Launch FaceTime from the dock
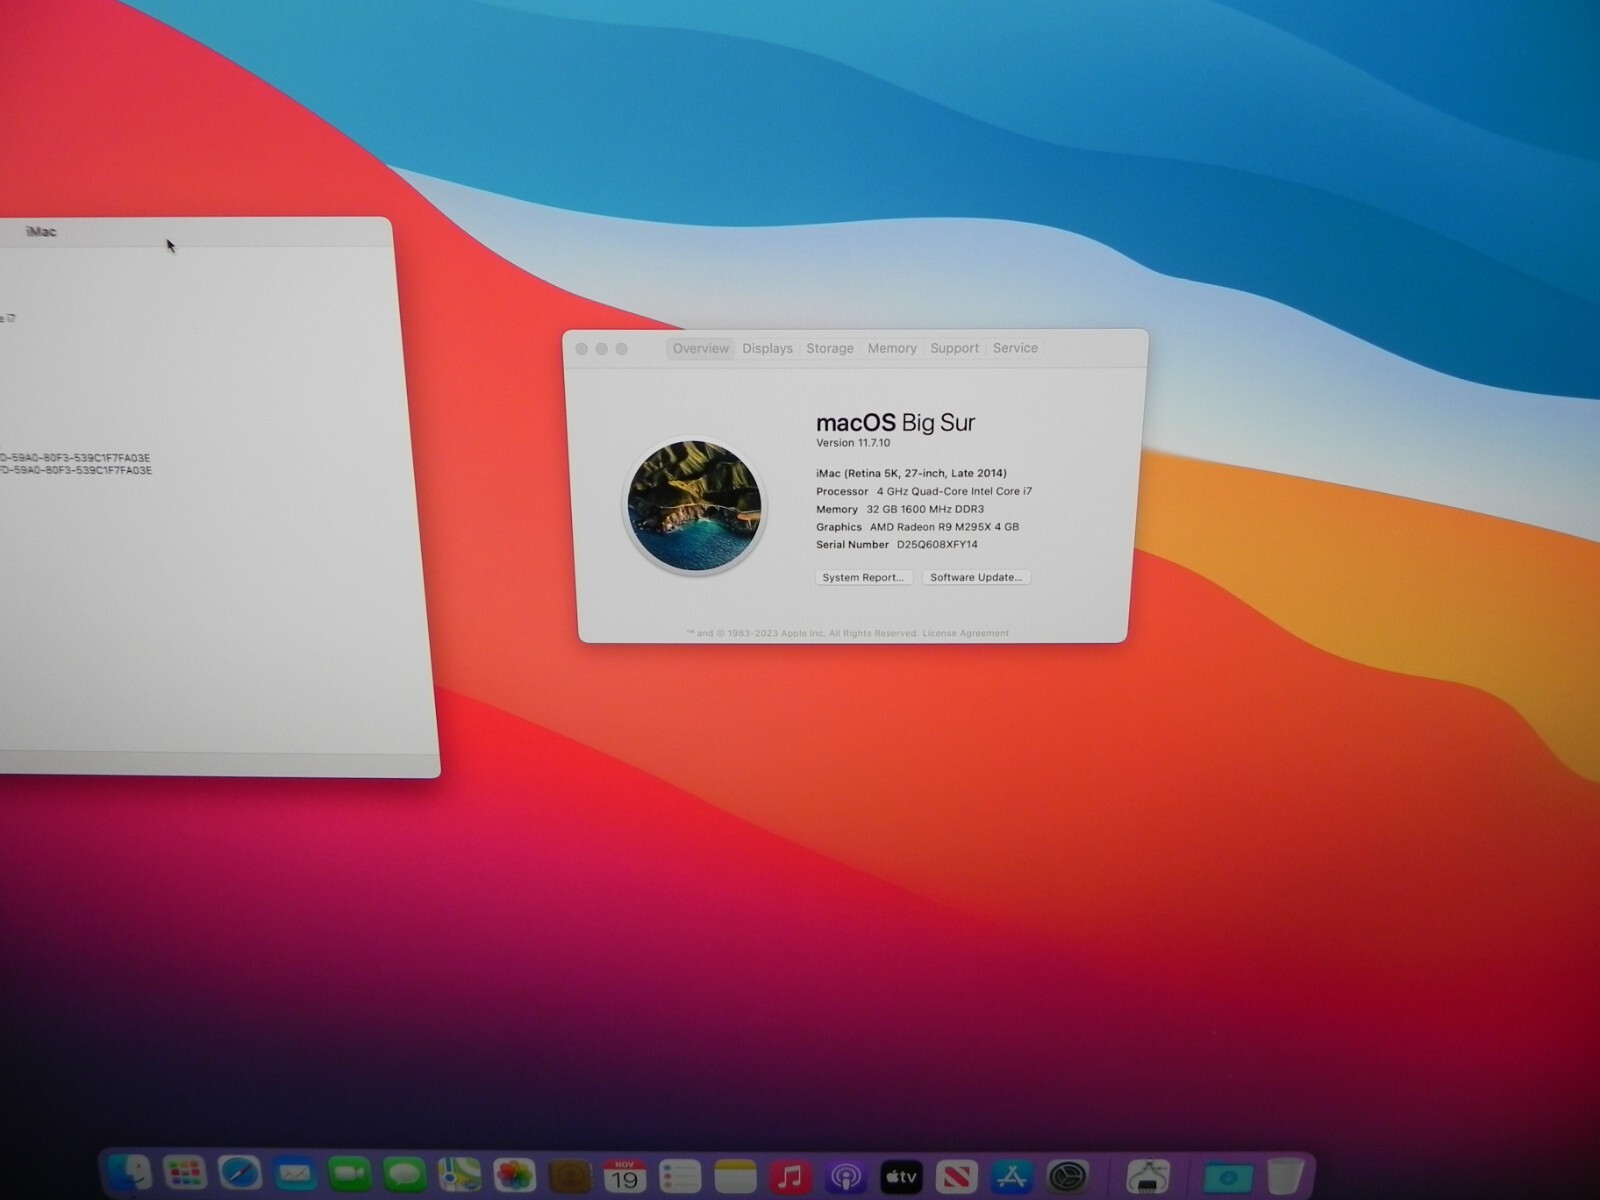1600x1200 pixels. 349,1174
